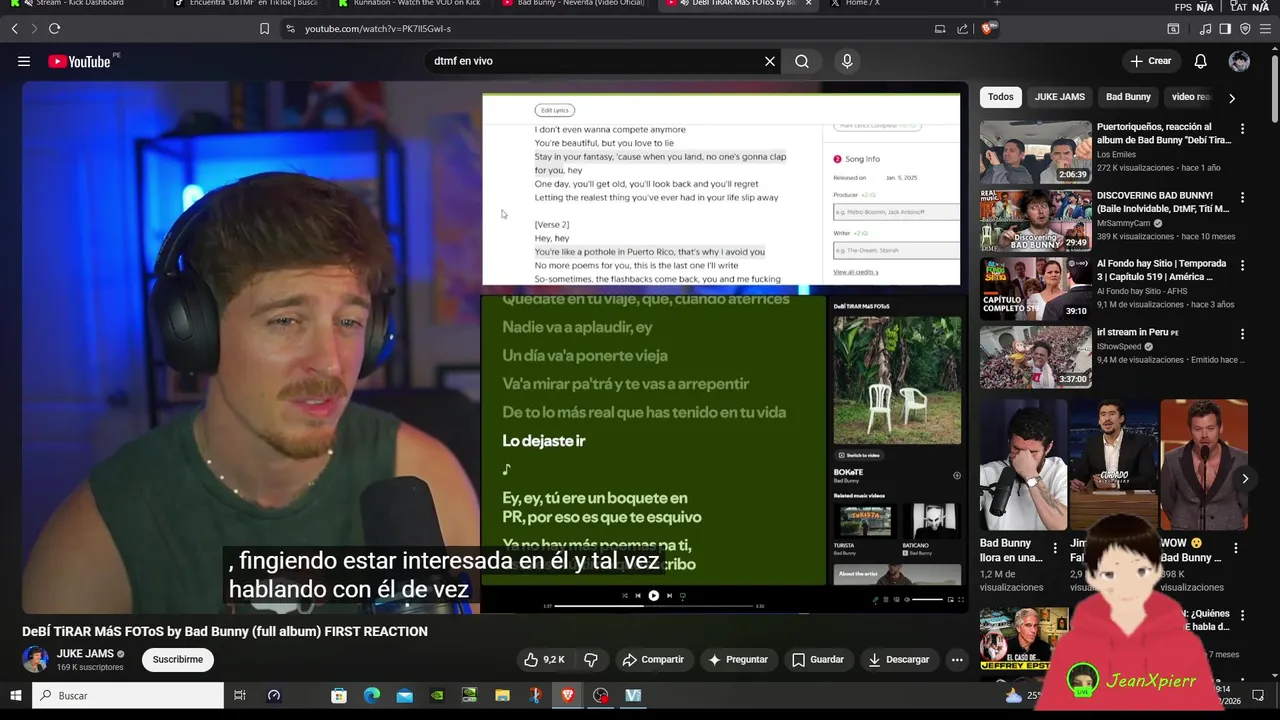Open Task View on the taskbar
The width and height of the screenshot is (1280, 720).
pyautogui.click(x=240, y=696)
